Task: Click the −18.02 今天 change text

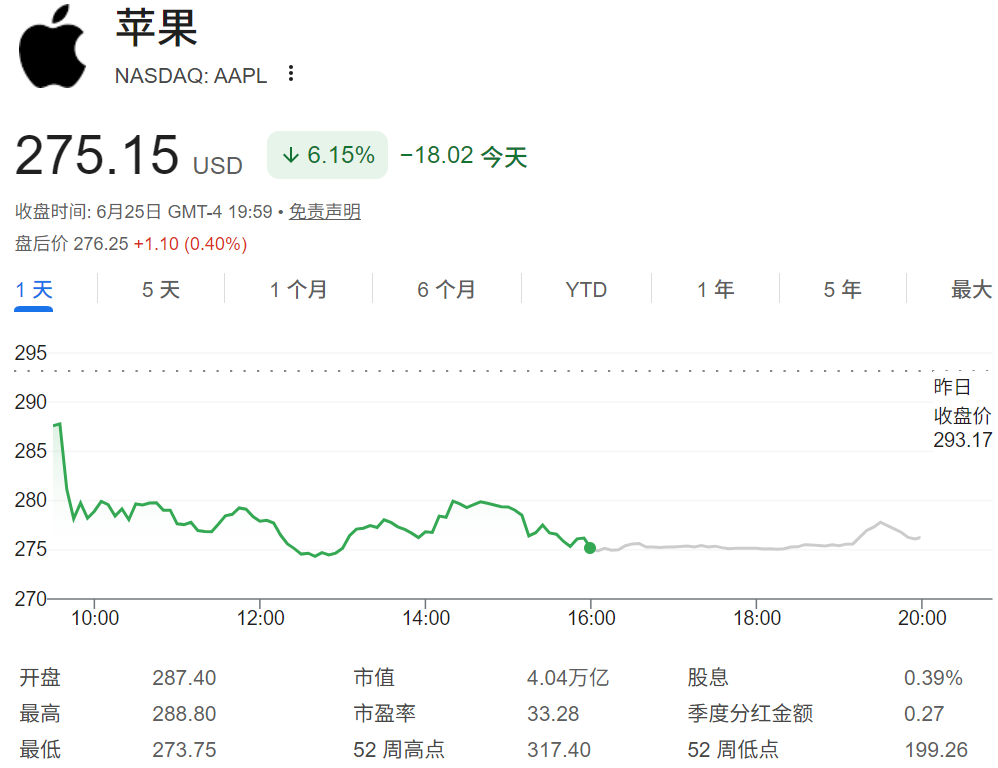Action: [464, 156]
